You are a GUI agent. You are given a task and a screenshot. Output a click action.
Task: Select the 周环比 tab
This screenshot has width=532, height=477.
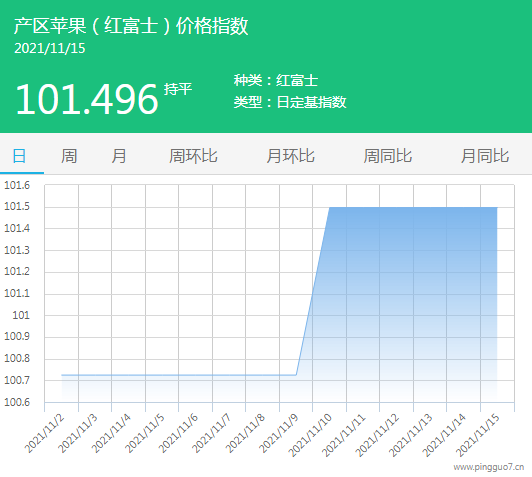click(193, 156)
